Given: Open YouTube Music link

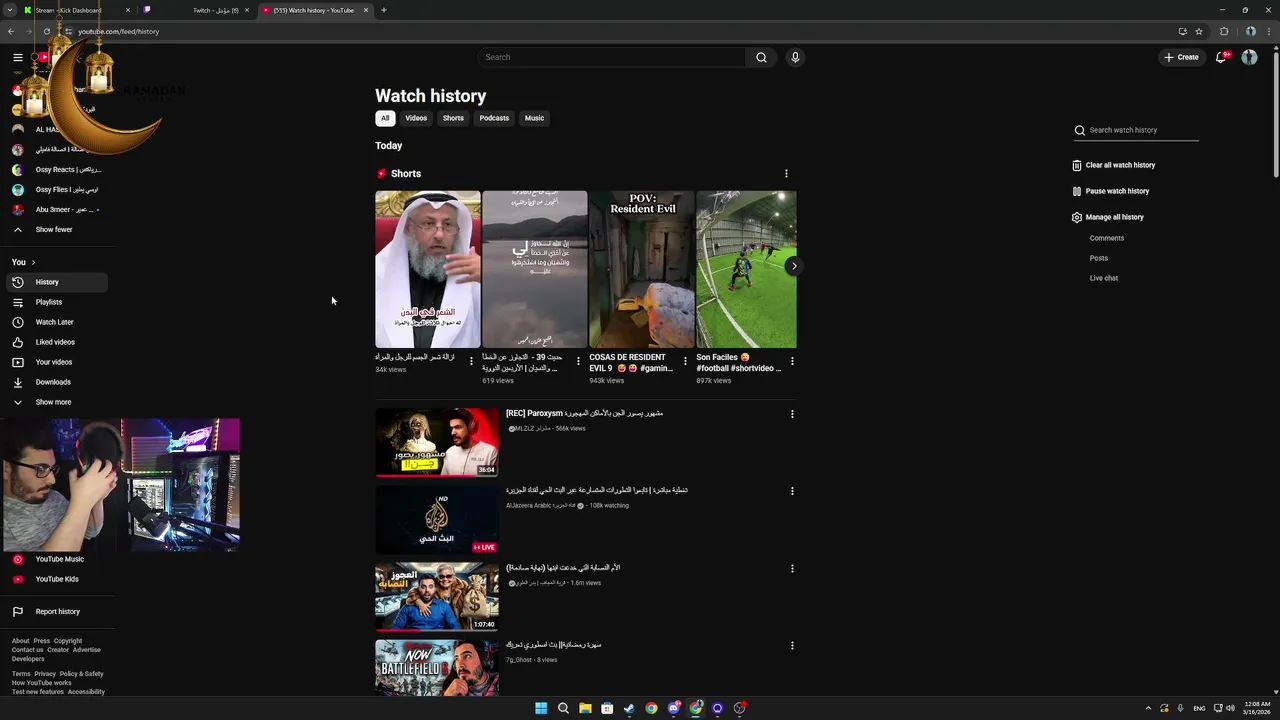Looking at the screenshot, I should 56,559.
